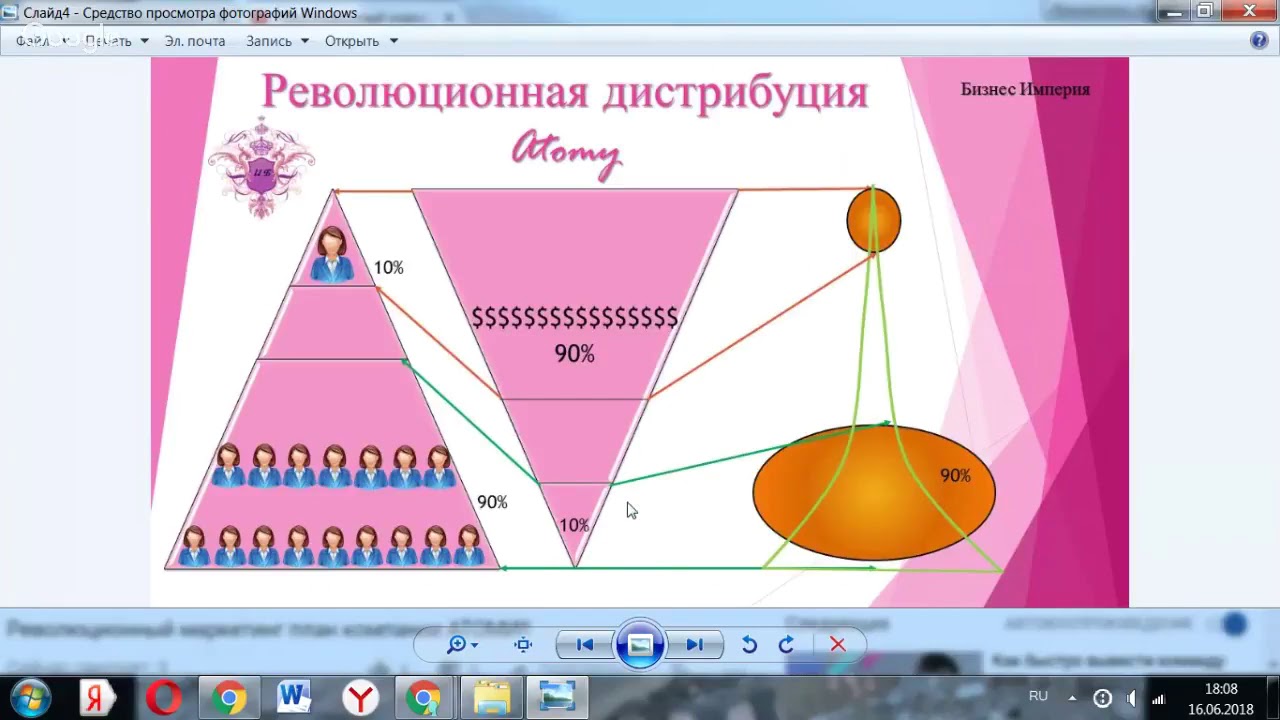This screenshot has width=1280, height=720.
Task: Open Yandex Browser yellow Y icon
Action: click(x=360, y=698)
